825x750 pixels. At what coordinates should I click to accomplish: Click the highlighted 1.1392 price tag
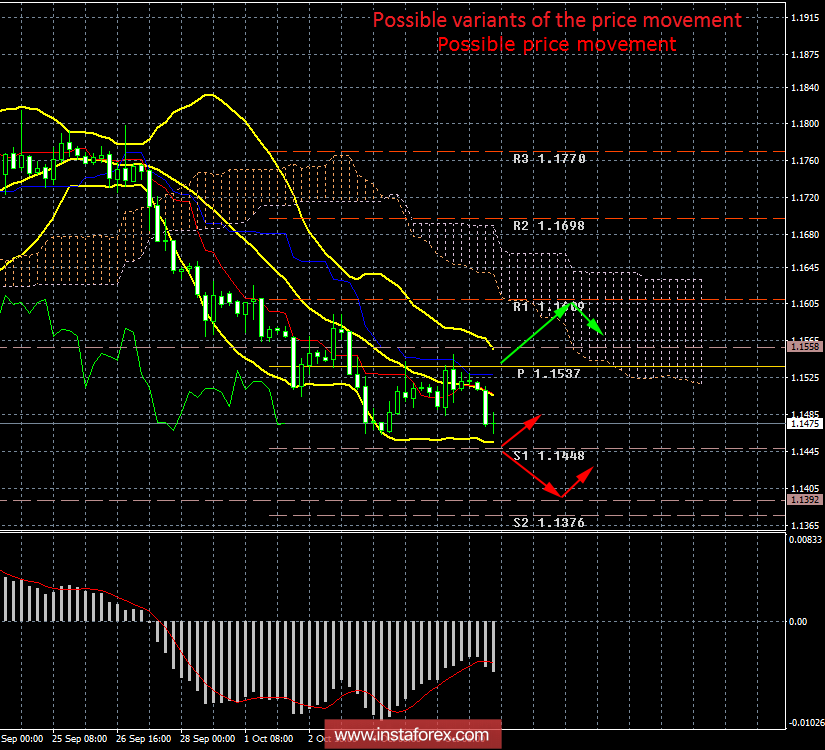(805, 499)
